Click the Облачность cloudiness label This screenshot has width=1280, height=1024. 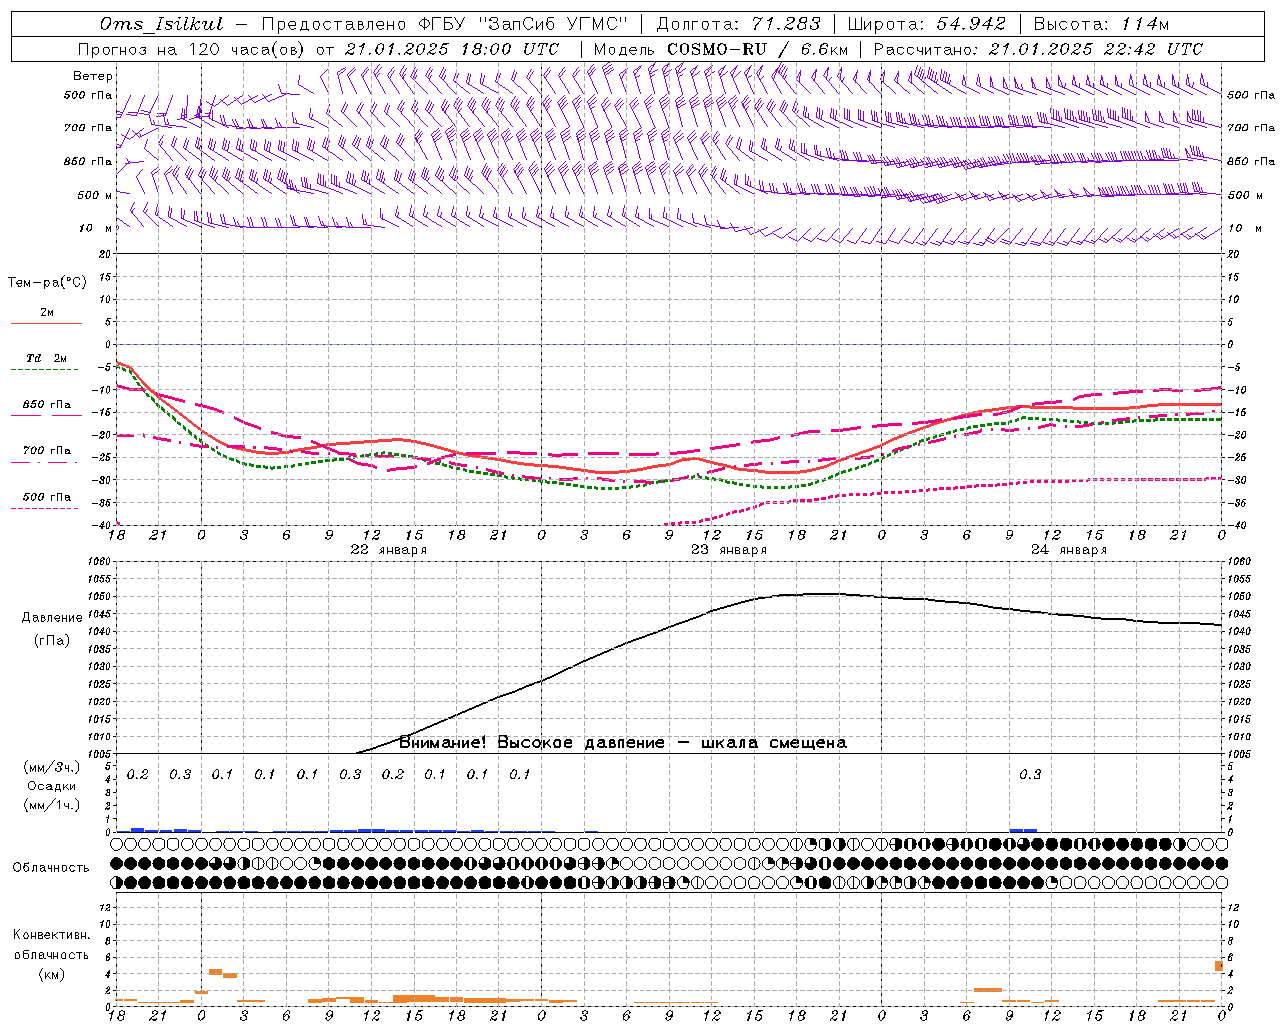[51, 867]
